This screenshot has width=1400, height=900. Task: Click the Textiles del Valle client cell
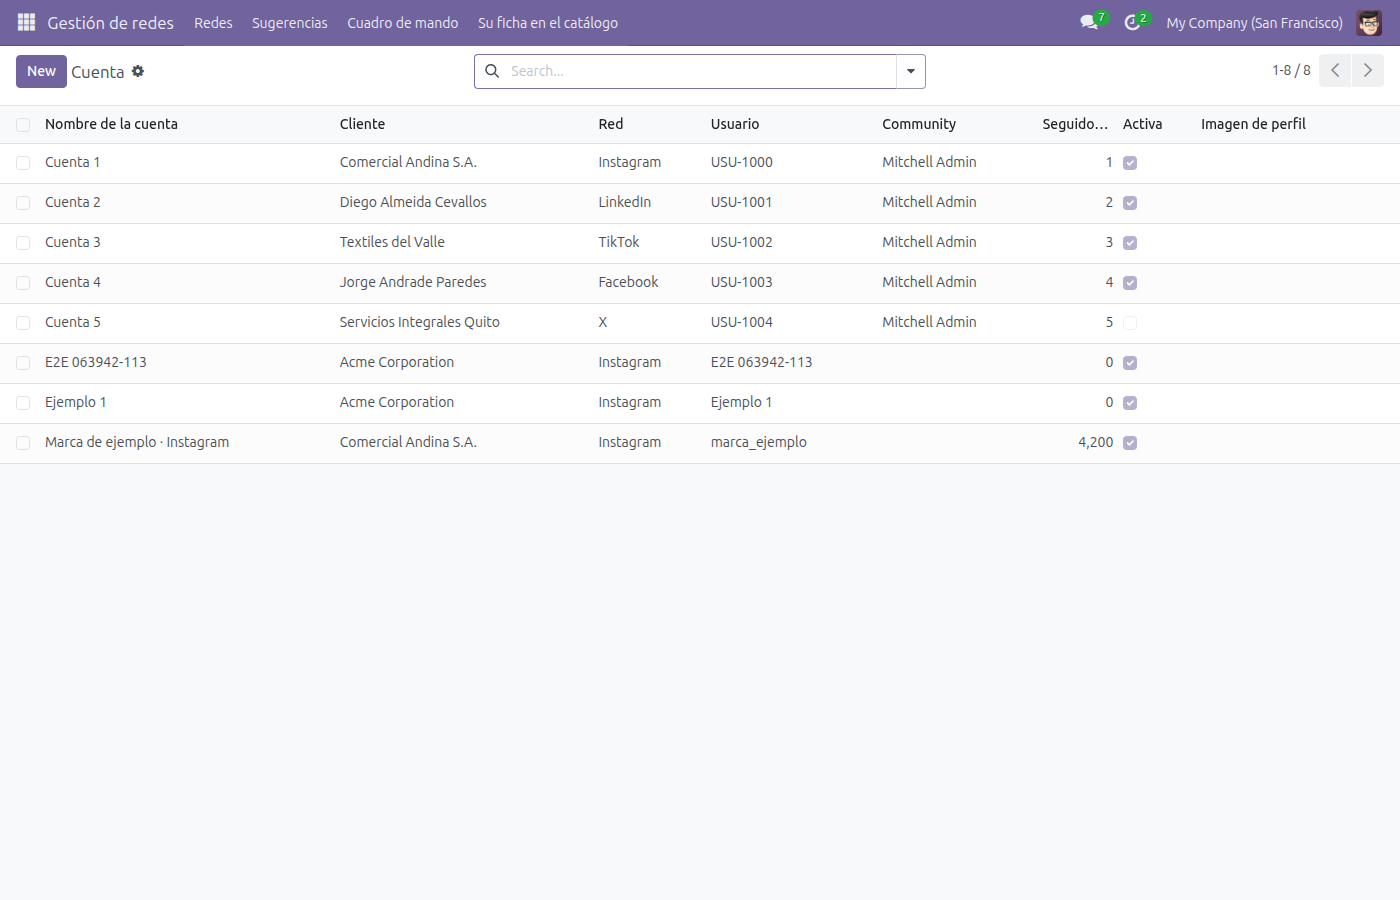(x=392, y=242)
